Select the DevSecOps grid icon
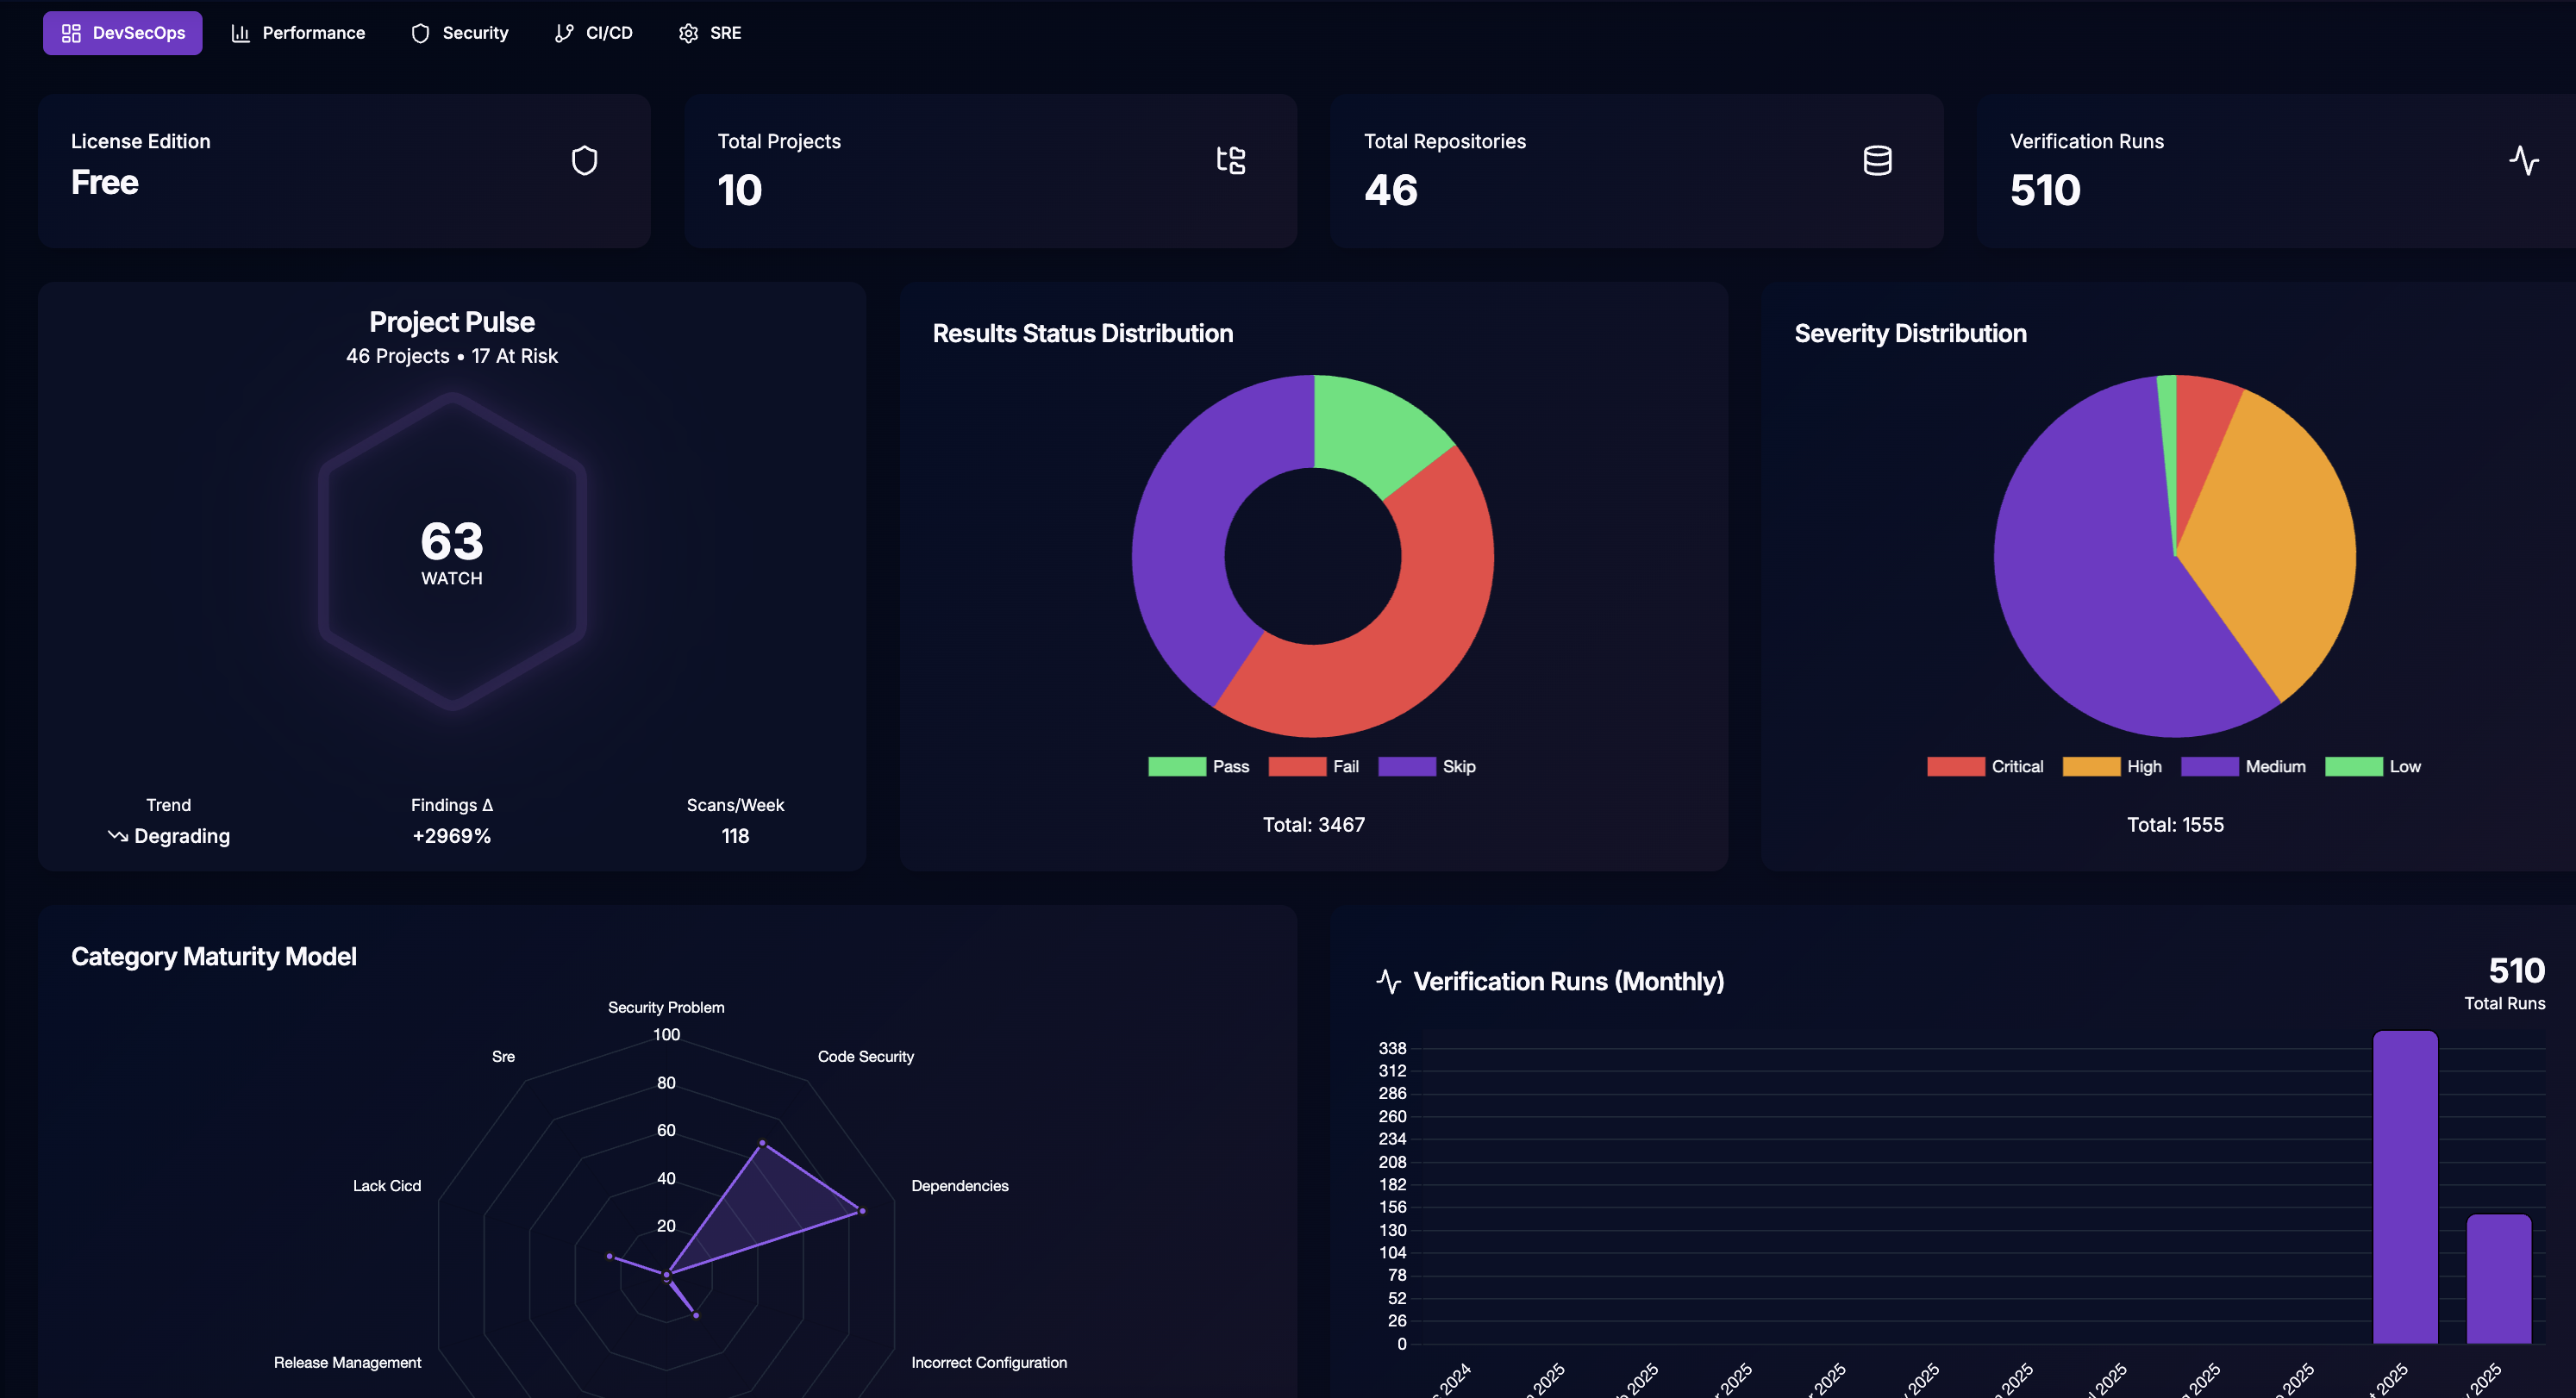The width and height of the screenshot is (2576, 1398). click(70, 32)
